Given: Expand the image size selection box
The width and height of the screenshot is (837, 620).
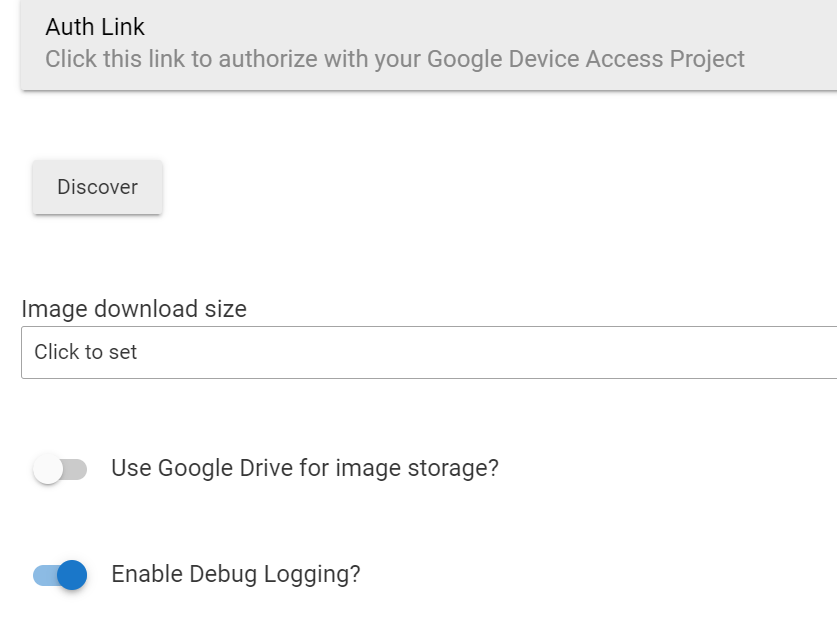Looking at the screenshot, I should click(429, 352).
